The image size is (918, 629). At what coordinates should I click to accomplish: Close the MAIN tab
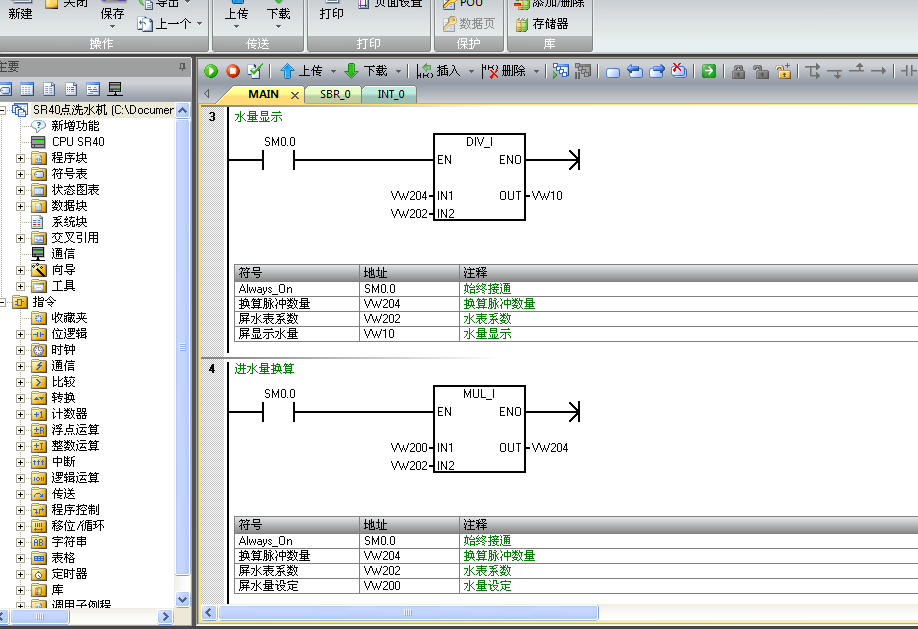point(294,95)
